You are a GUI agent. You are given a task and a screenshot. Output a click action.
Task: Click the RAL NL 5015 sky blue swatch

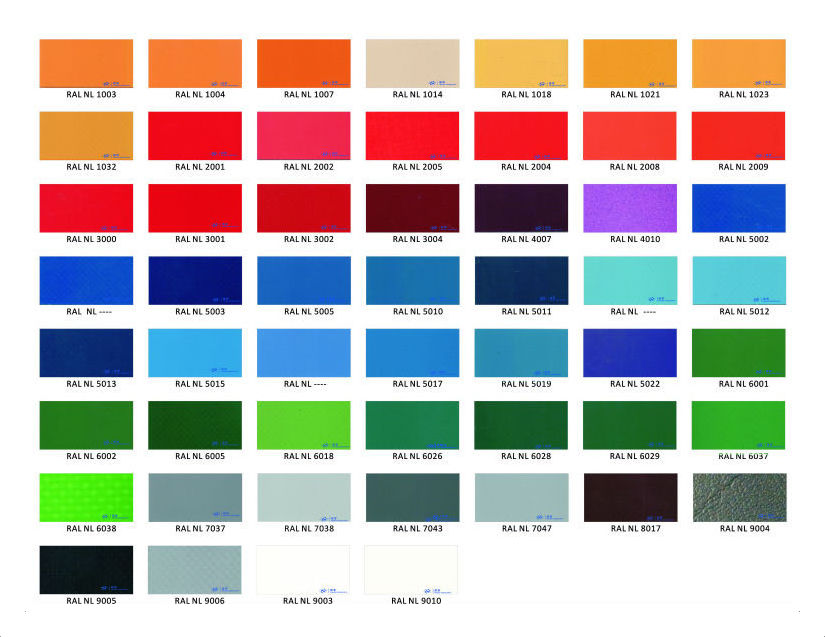tap(195, 352)
